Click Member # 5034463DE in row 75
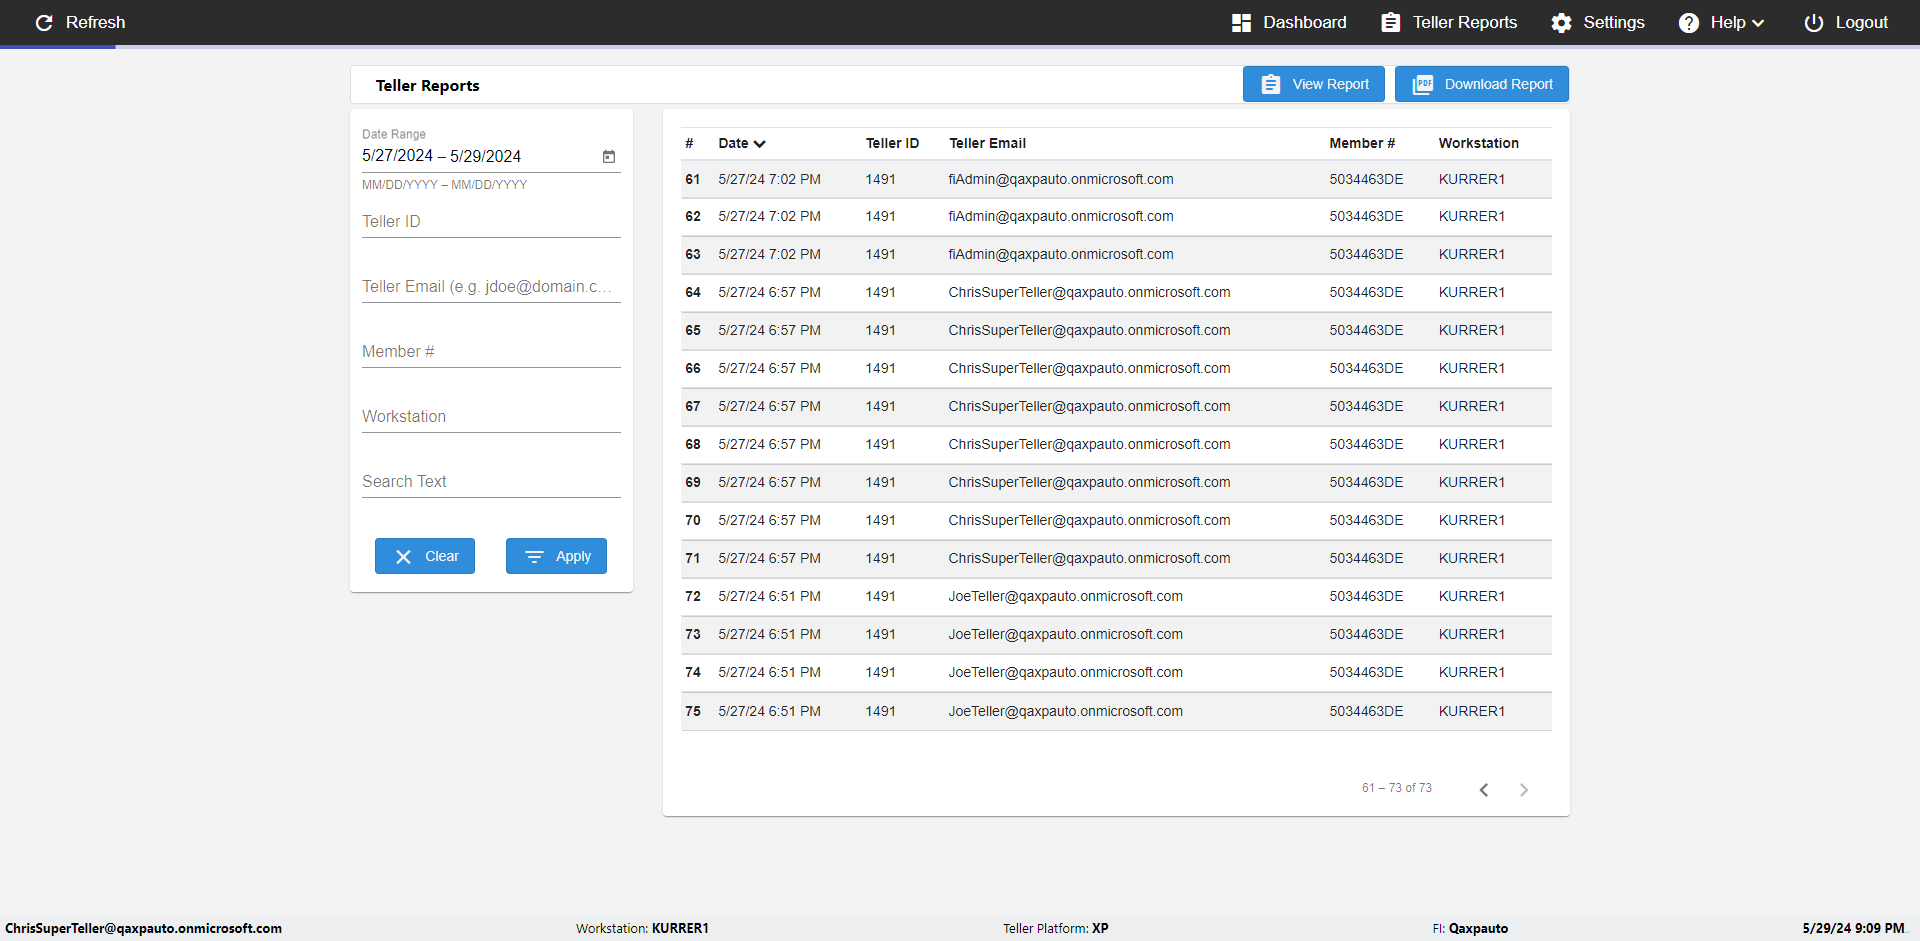Image resolution: width=1920 pixels, height=941 pixels. point(1366,711)
